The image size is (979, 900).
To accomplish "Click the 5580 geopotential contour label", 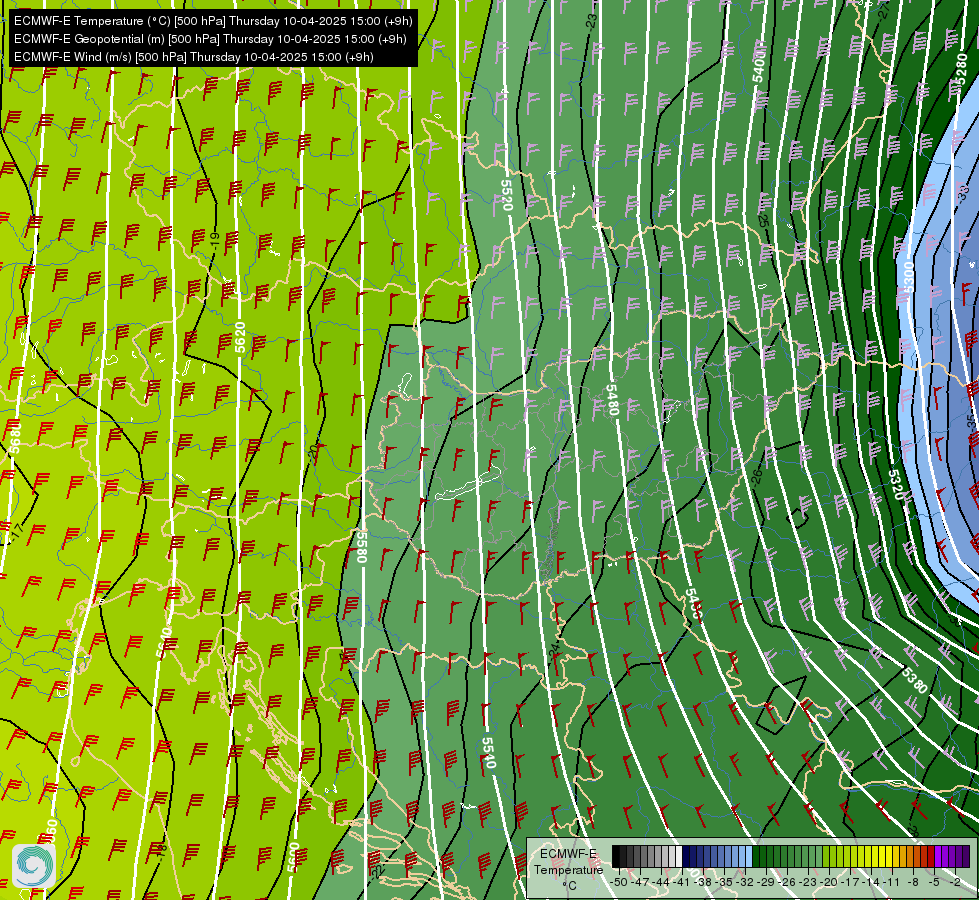I will [361, 546].
